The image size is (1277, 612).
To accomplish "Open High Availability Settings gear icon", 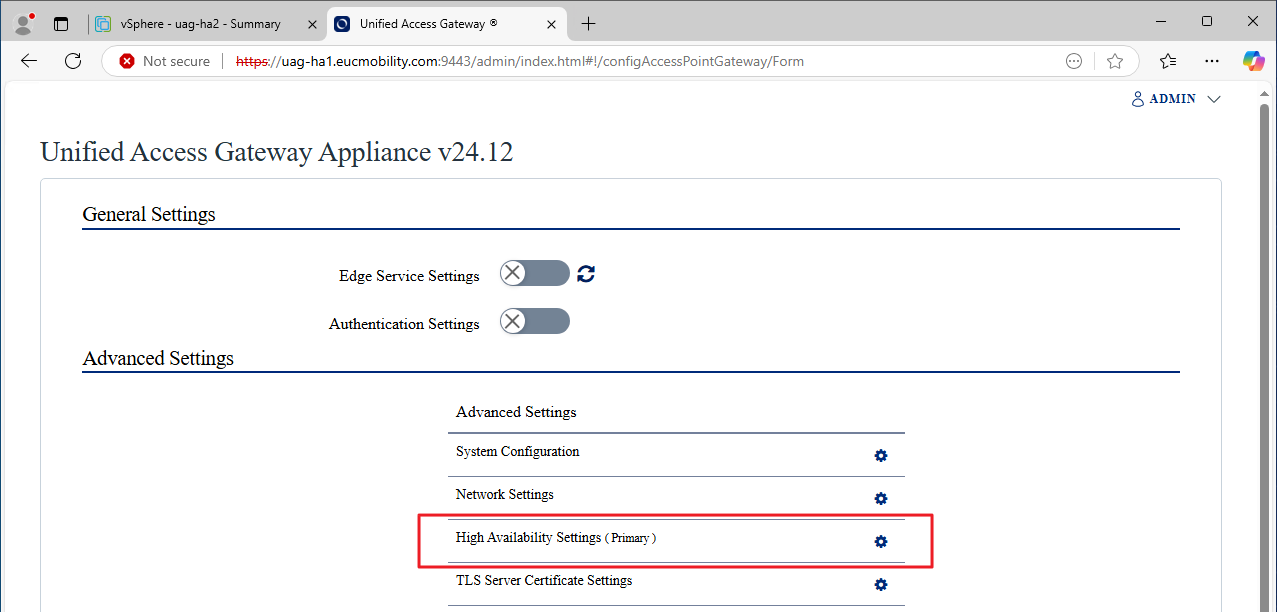I will tap(880, 541).
